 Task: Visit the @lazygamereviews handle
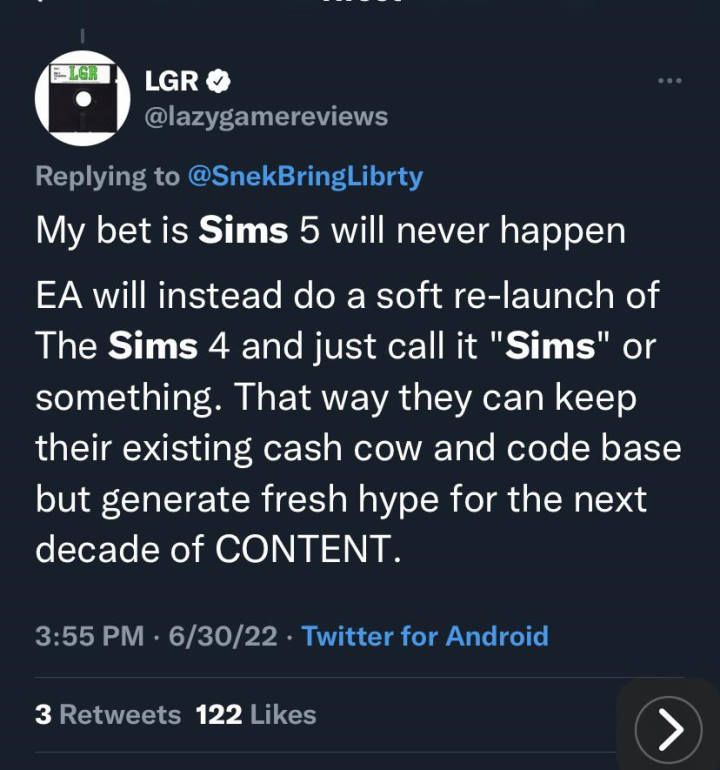pyautogui.click(x=266, y=116)
